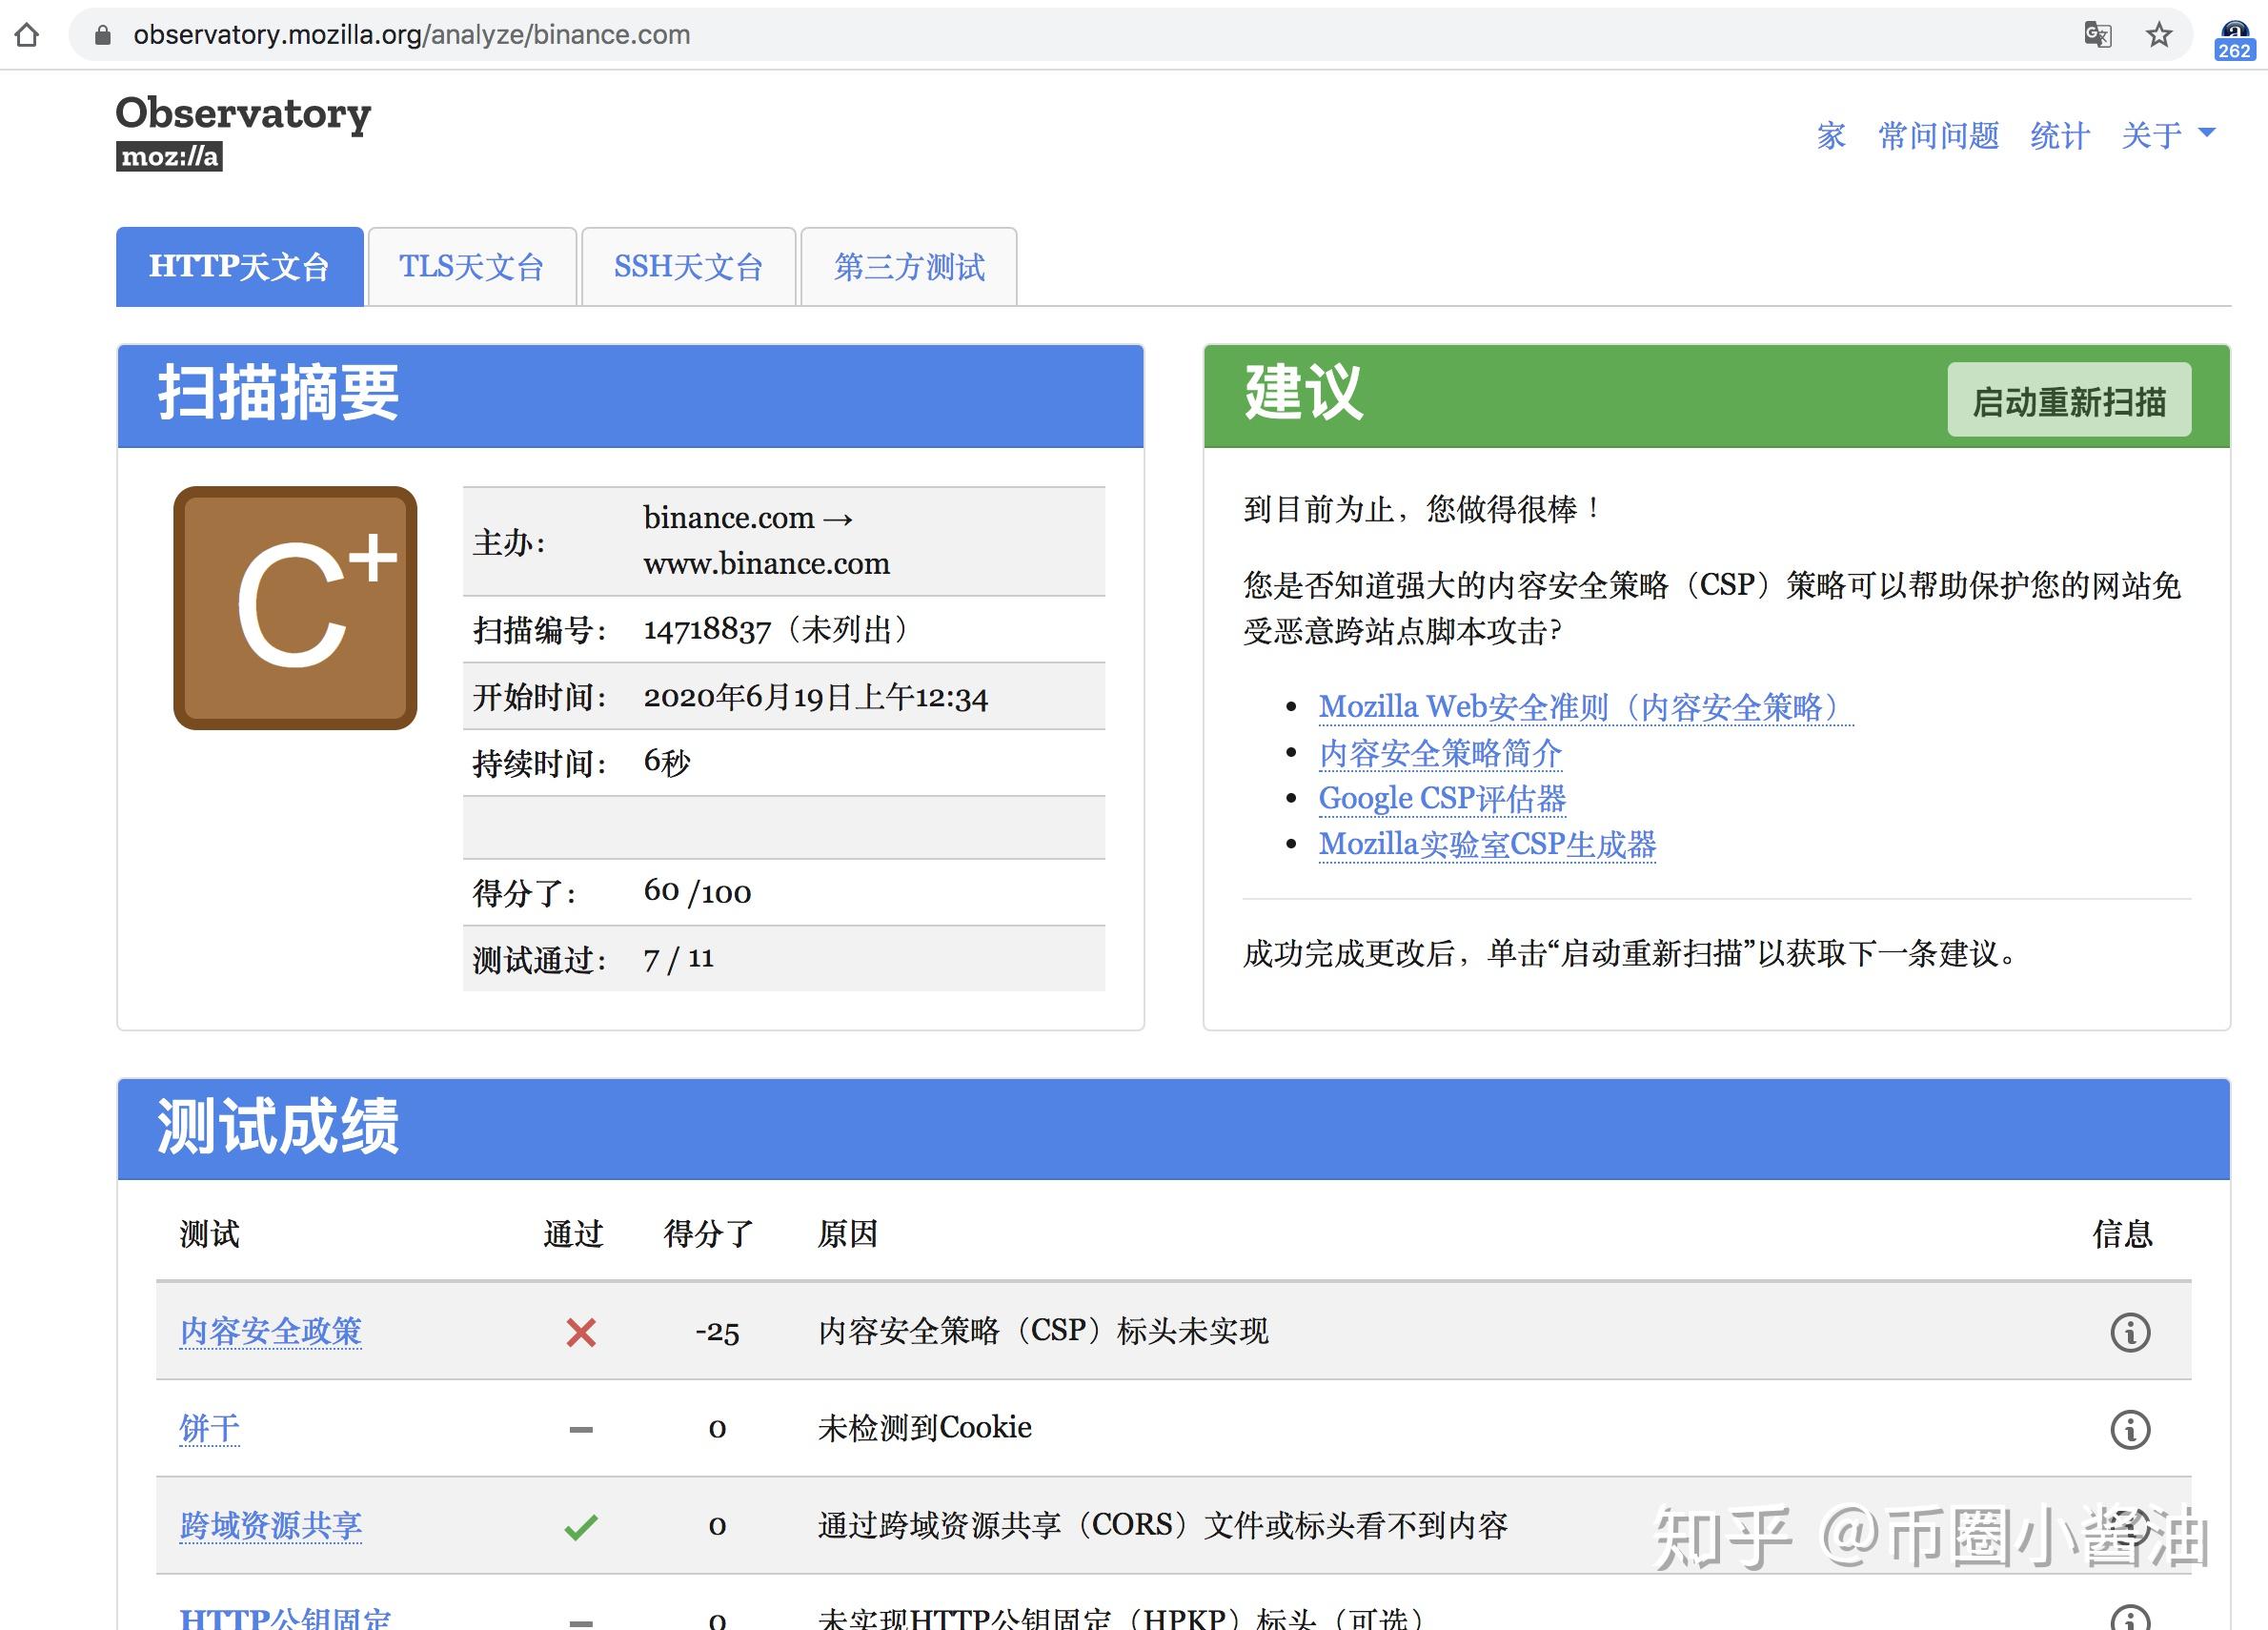
Task: Bookmark page with the star icon
Action: 2159,35
